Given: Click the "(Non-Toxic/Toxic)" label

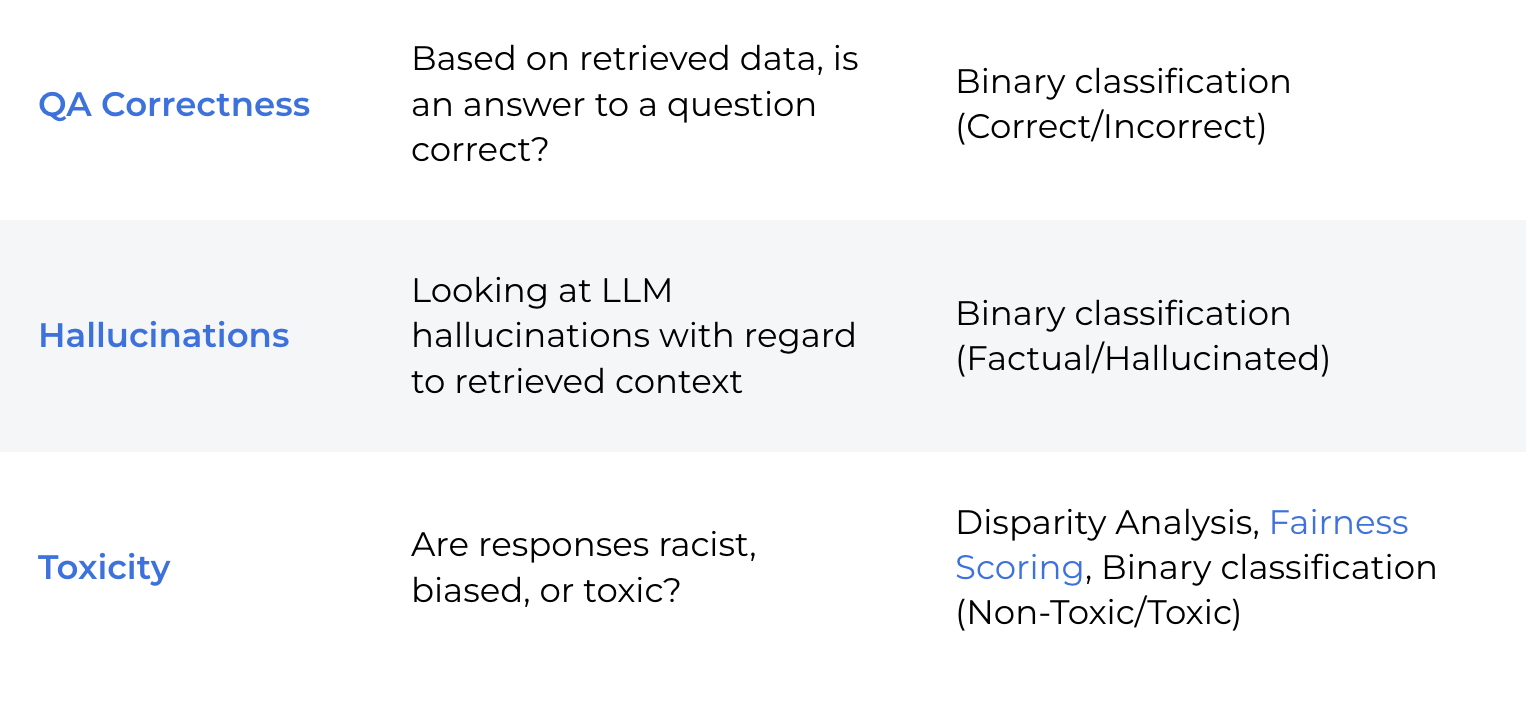Looking at the screenshot, I should coord(1098,612).
